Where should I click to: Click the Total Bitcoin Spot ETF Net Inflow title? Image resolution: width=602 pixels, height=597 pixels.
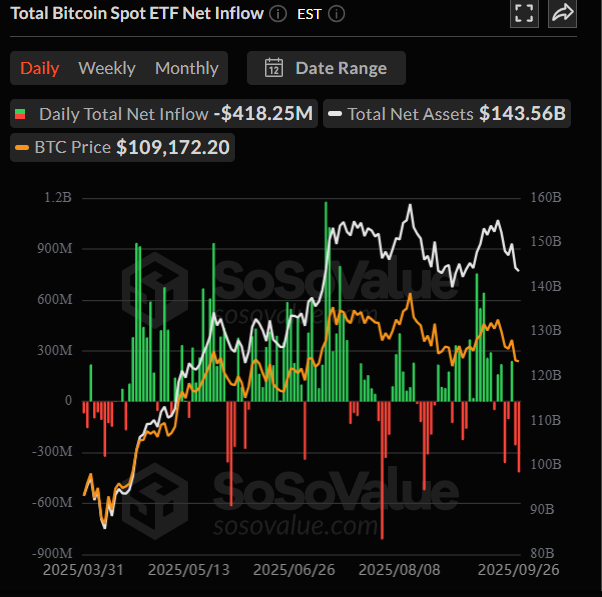[136, 14]
